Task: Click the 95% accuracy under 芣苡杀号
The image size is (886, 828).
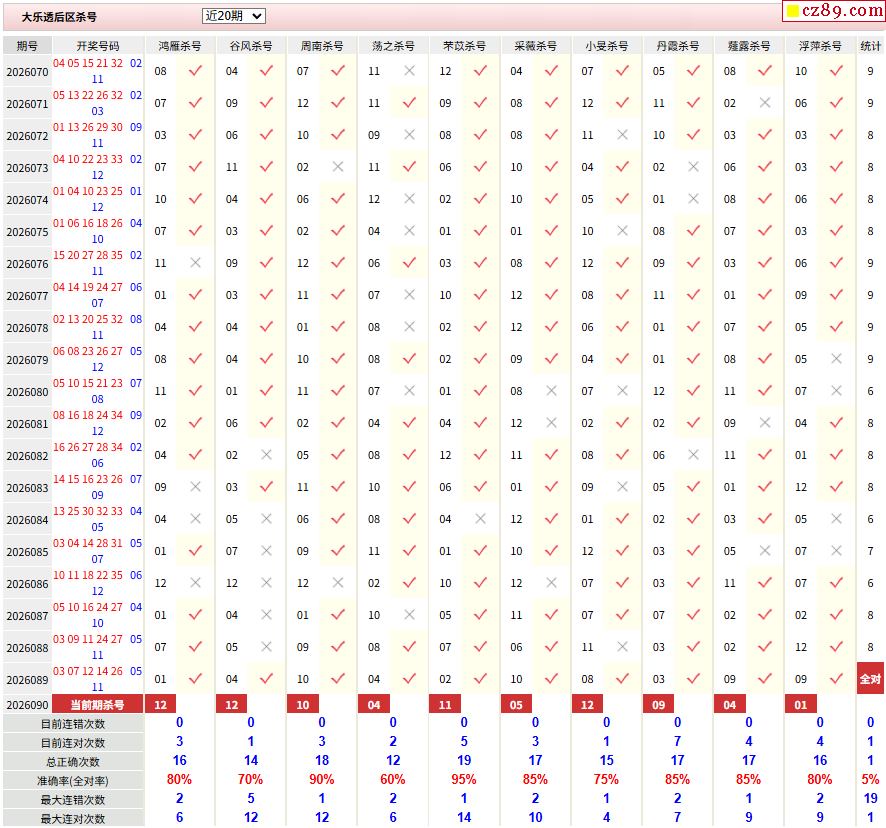Action: pos(464,779)
